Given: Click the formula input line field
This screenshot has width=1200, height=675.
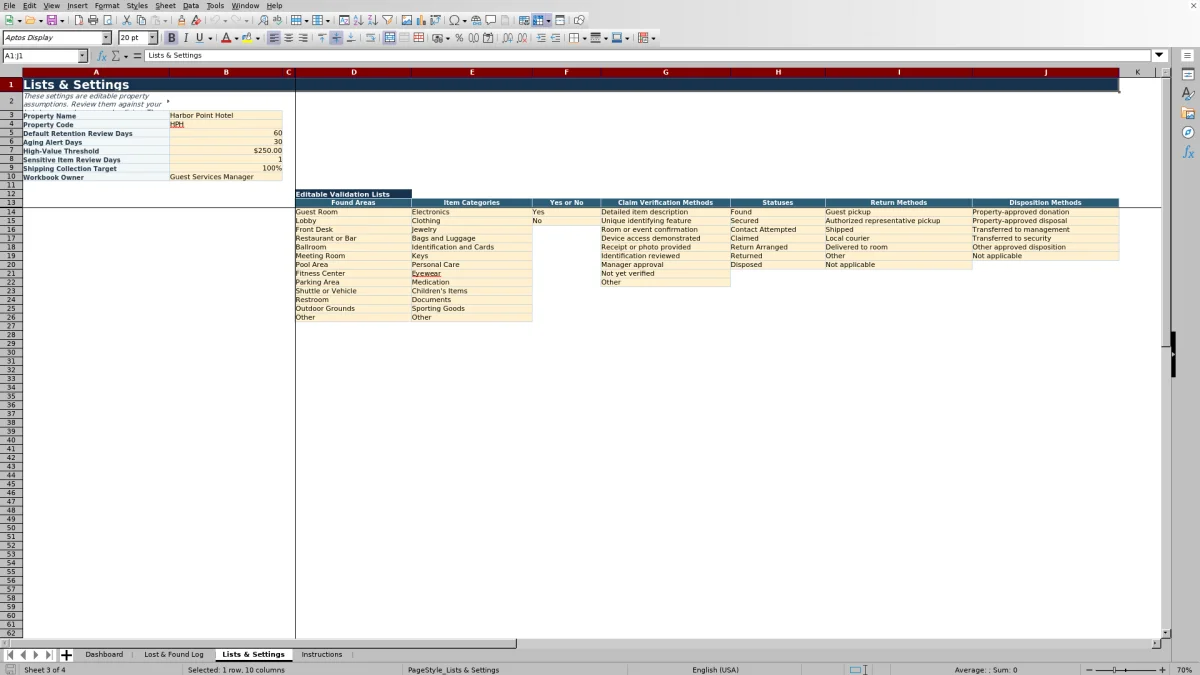Looking at the screenshot, I should [648, 56].
